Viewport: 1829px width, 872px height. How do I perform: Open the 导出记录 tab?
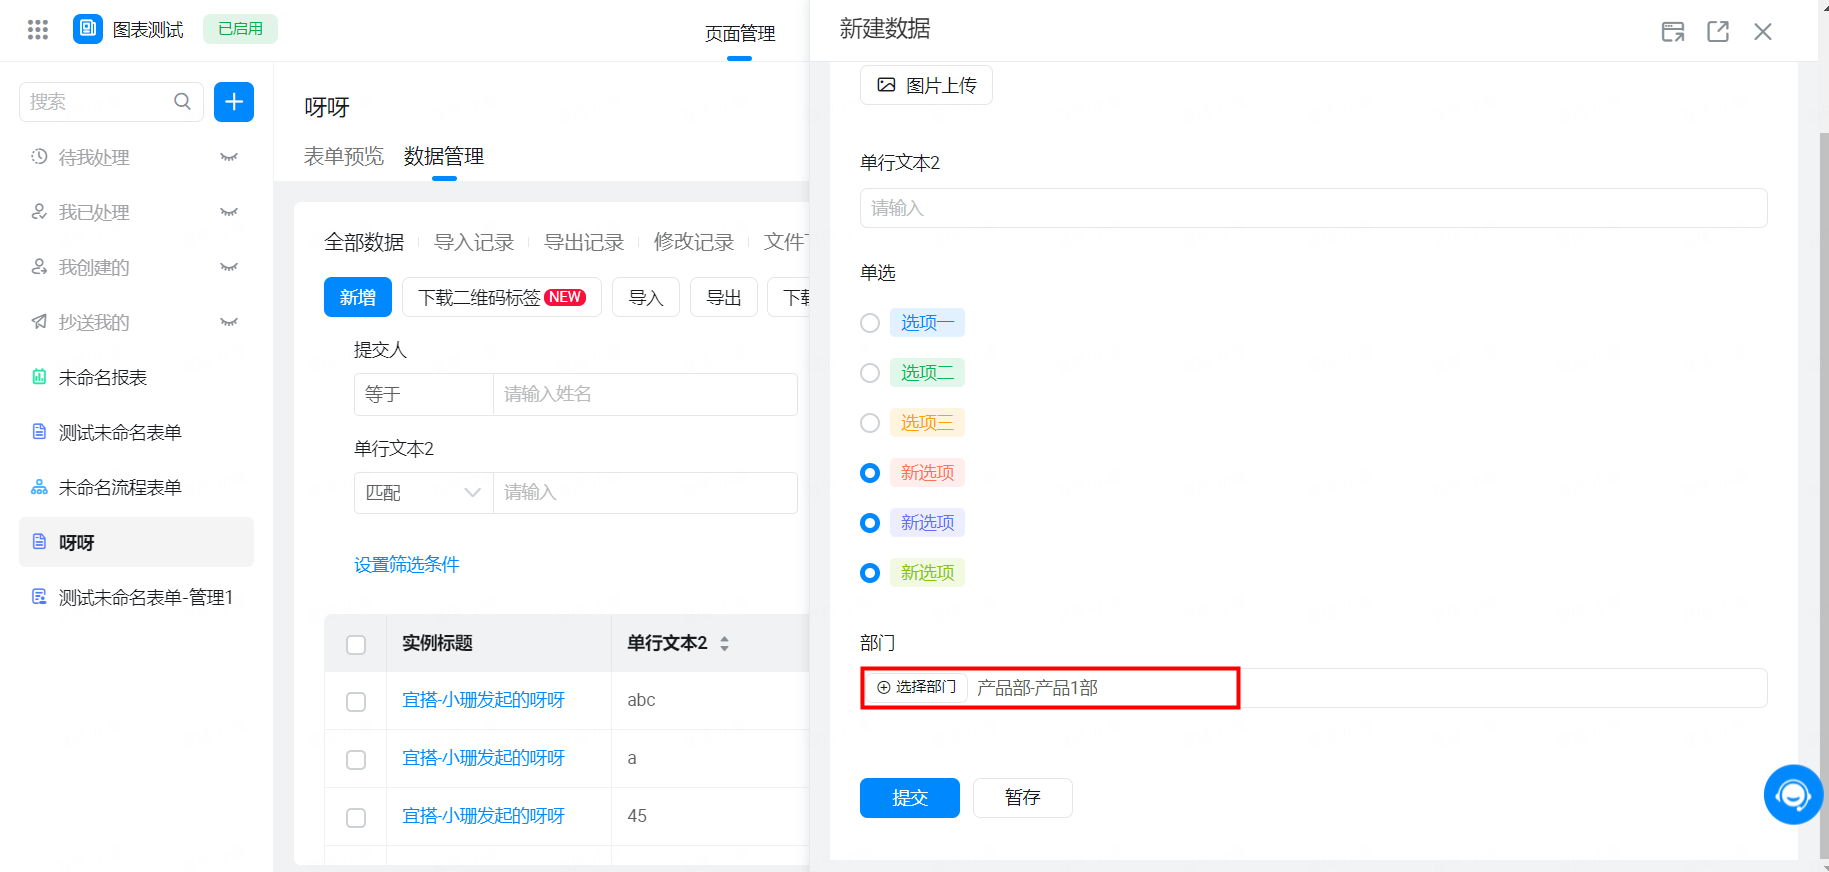click(584, 242)
